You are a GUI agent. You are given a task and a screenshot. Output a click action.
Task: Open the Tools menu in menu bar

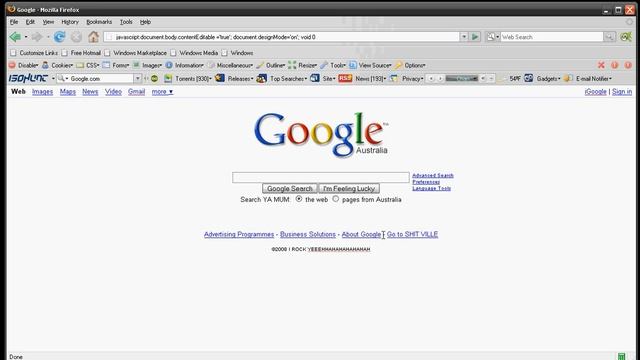tap(126, 22)
